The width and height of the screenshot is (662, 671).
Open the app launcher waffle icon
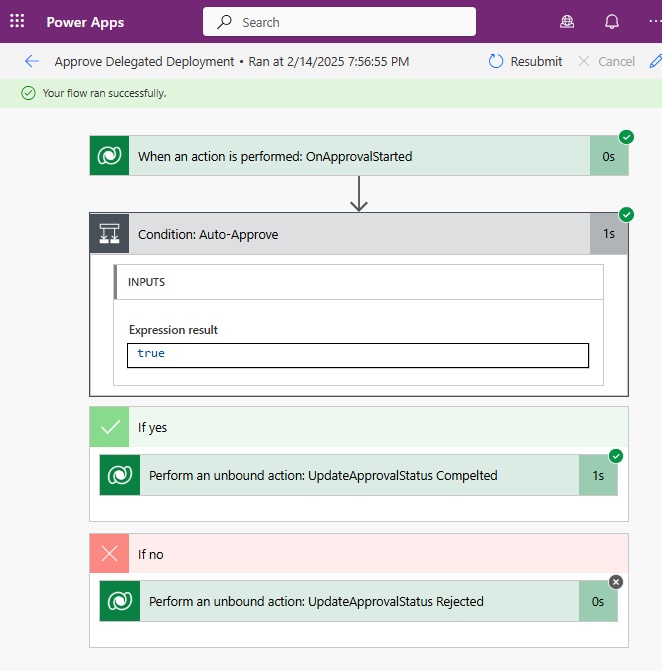[x=17, y=21]
